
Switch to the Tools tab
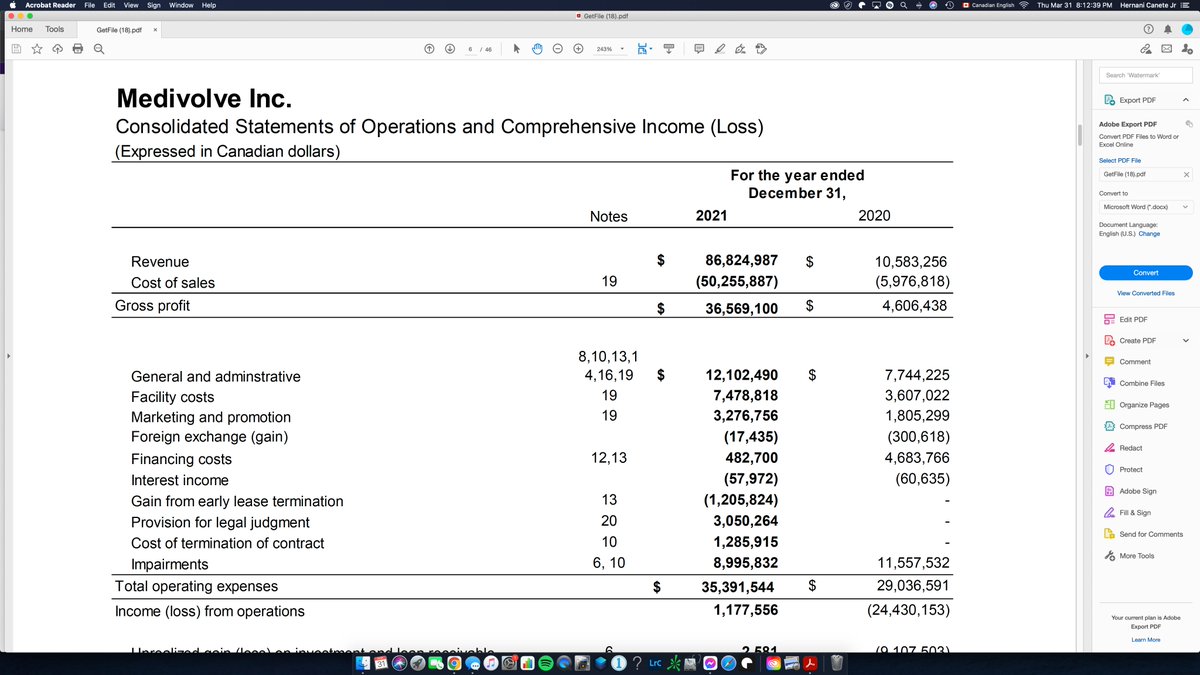[x=55, y=29]
